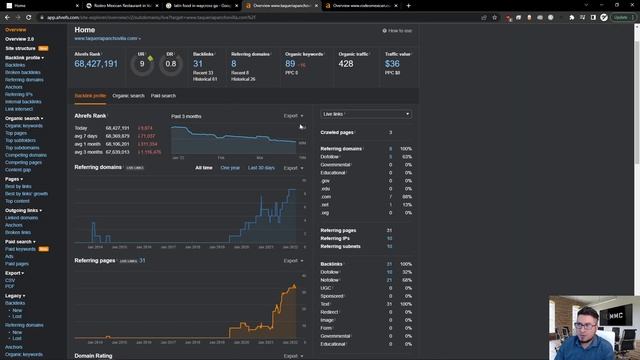Go forward using the browser forward arrow
This screenshot has height=360, width=640.
[x=18, y=18]
